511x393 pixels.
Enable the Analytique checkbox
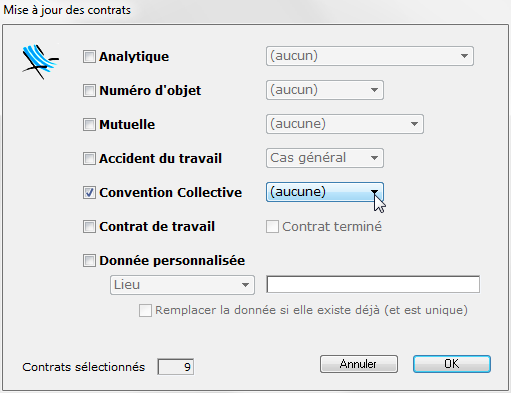[89, 56]
